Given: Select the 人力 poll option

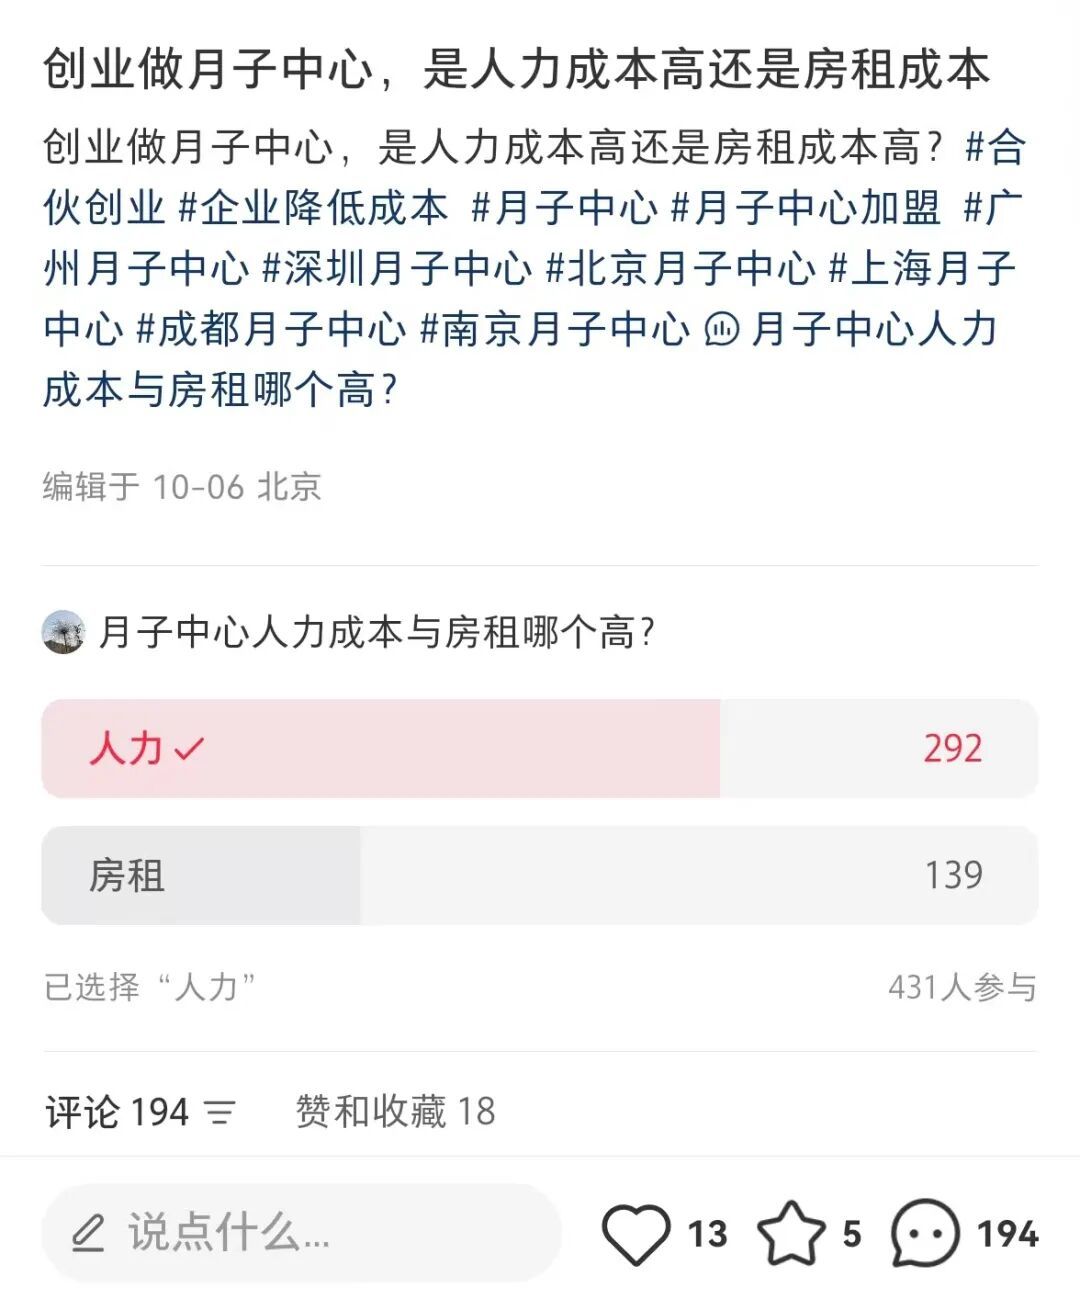Looking at the screenshot, I should point(380,748).
